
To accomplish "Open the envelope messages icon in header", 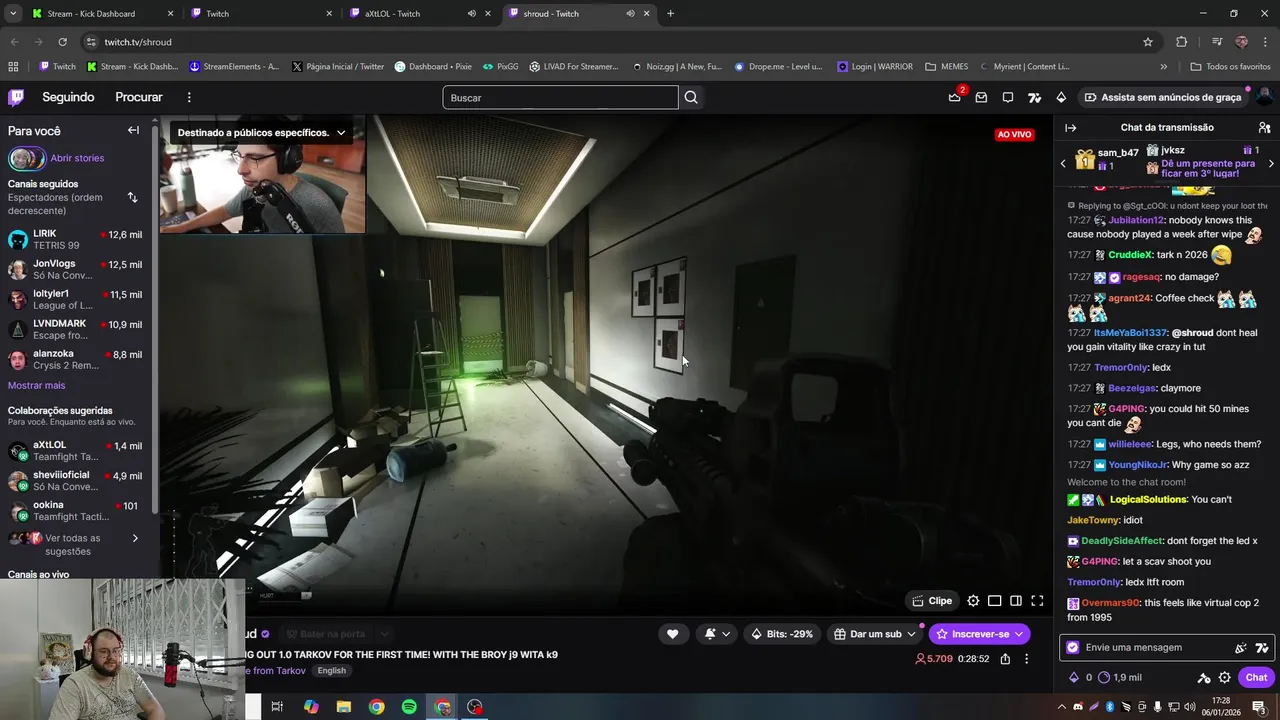I will 981,97.
